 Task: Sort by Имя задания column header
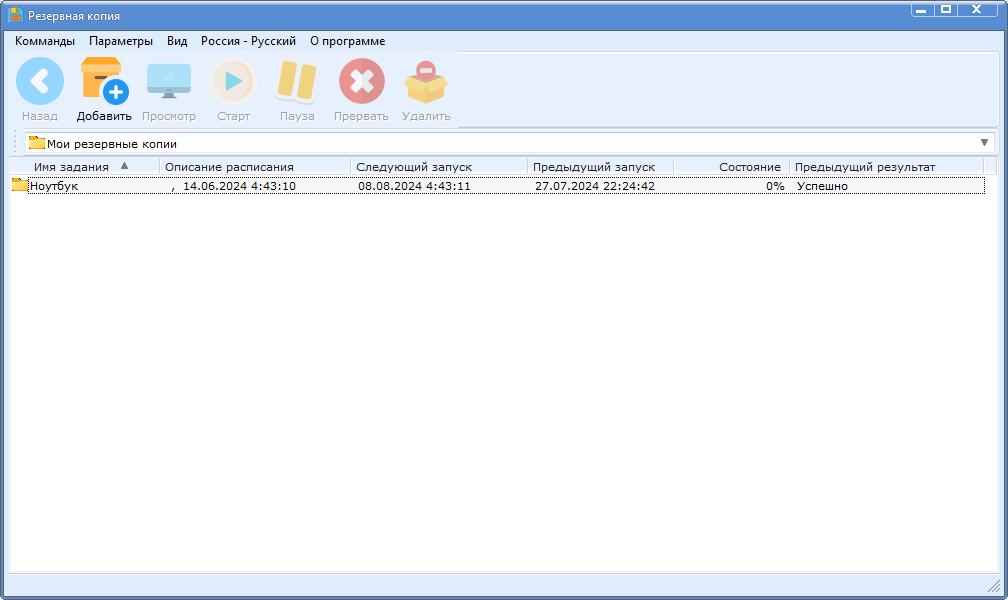(71, 167)
